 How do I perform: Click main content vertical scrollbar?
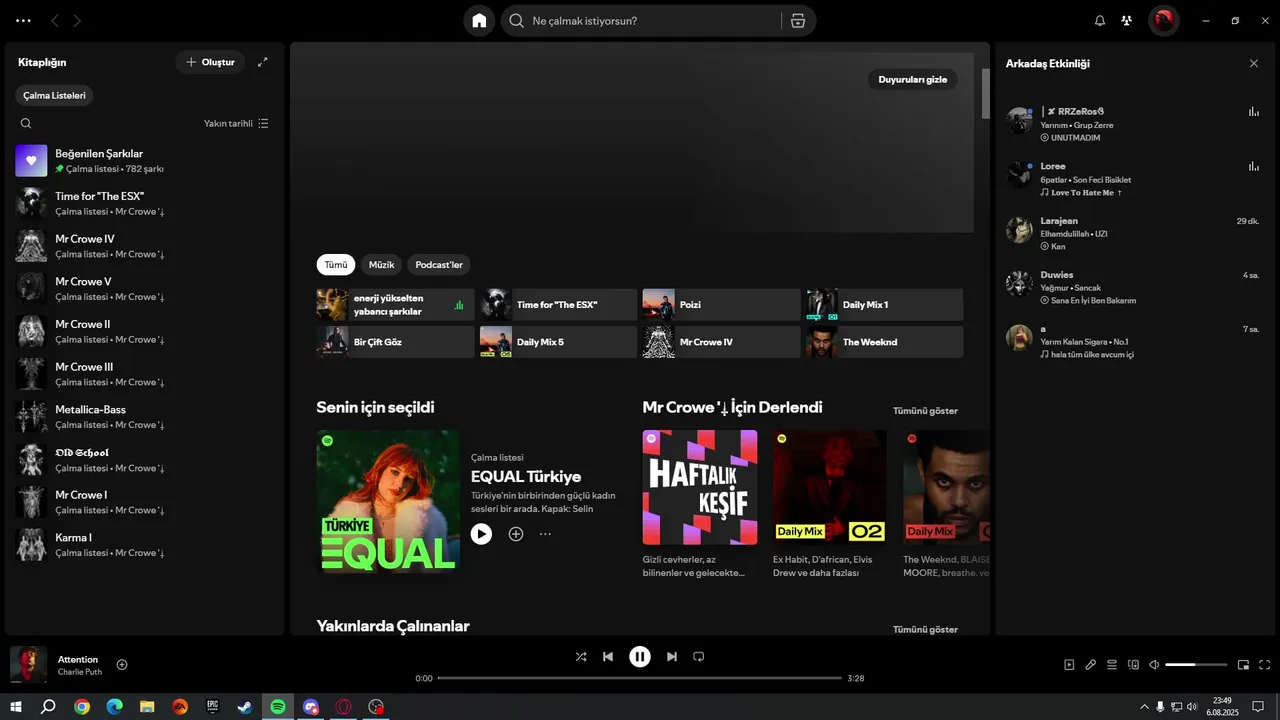985,93
